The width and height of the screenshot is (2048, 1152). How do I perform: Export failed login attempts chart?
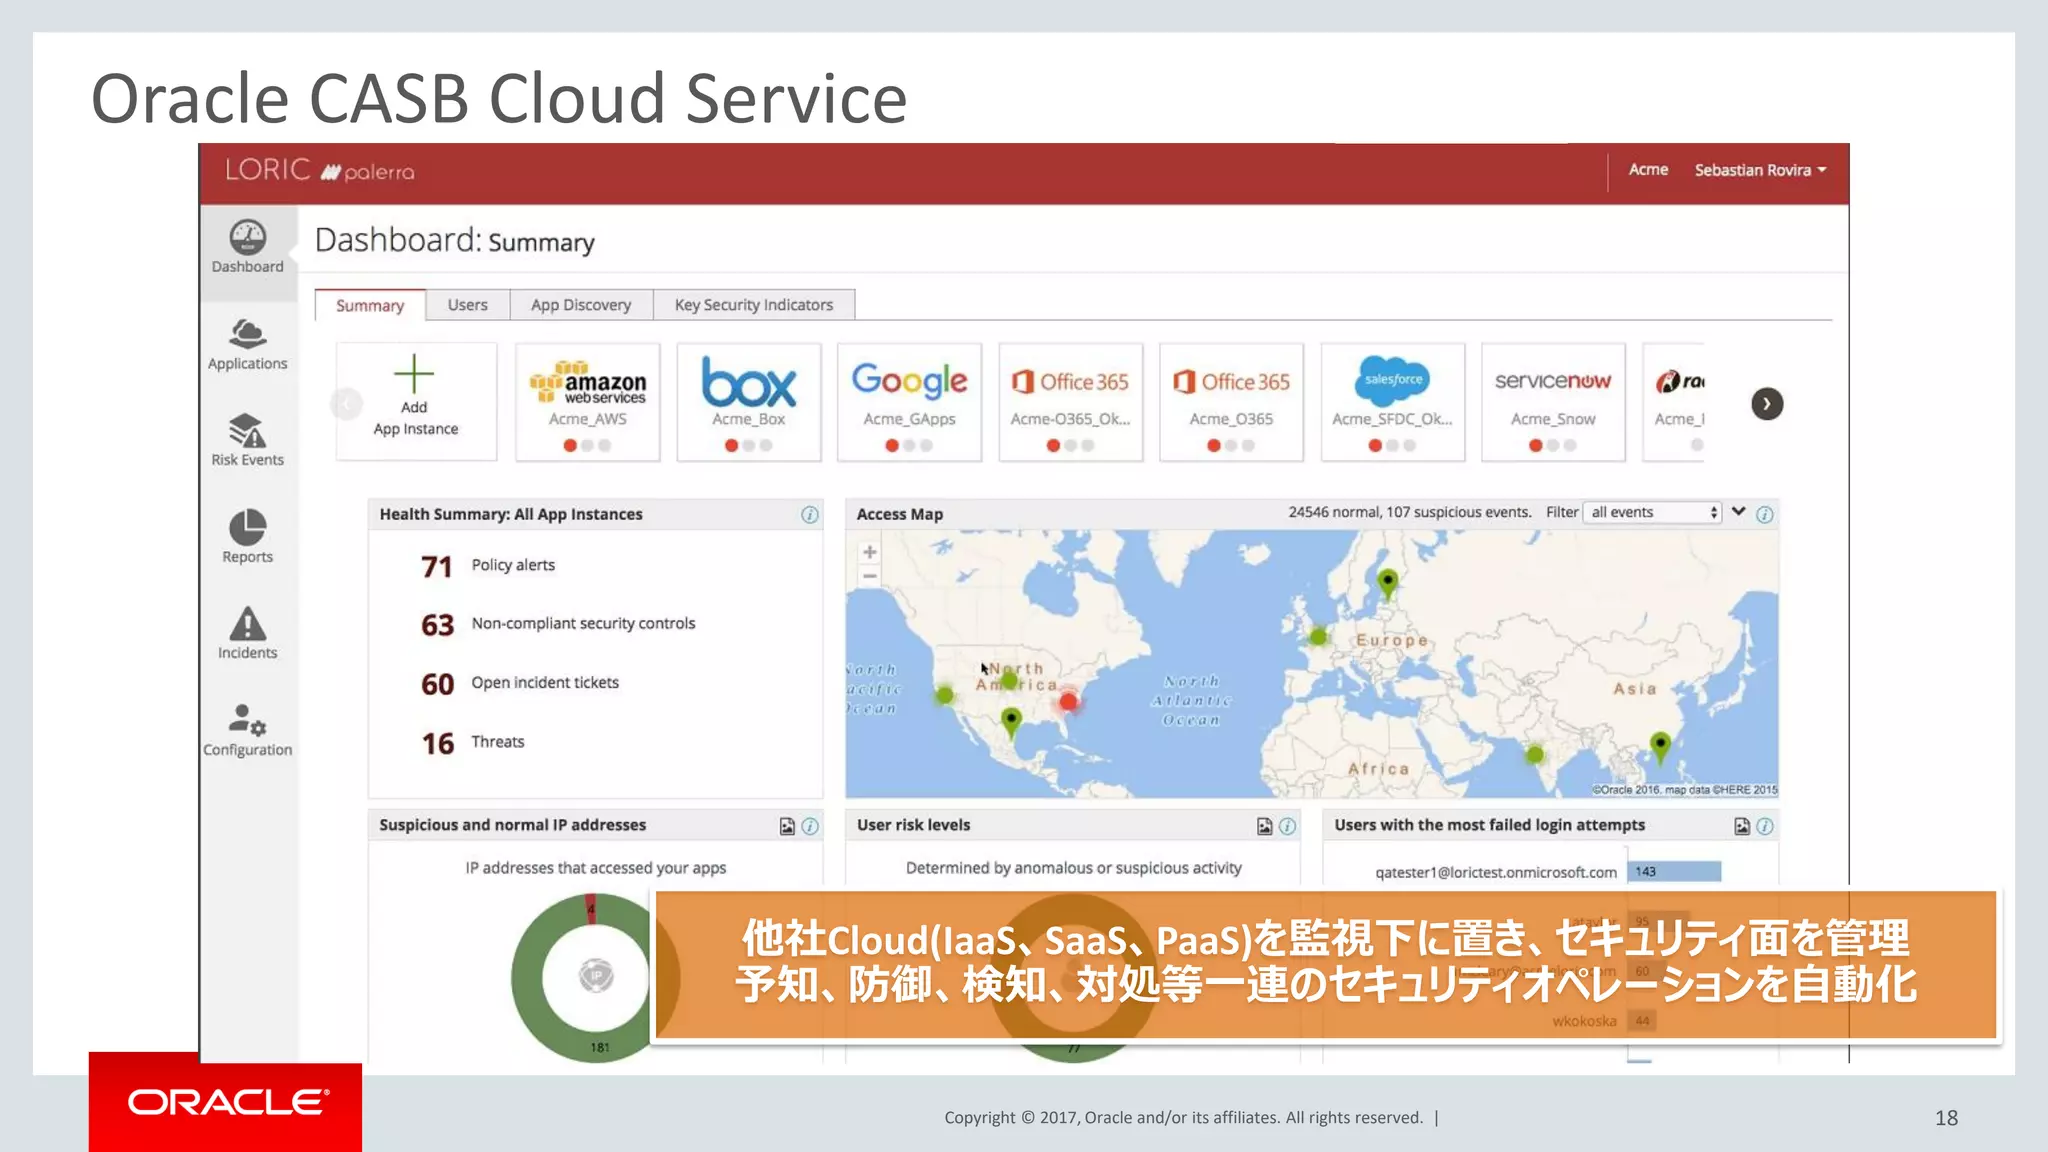tap(1742, 826)
